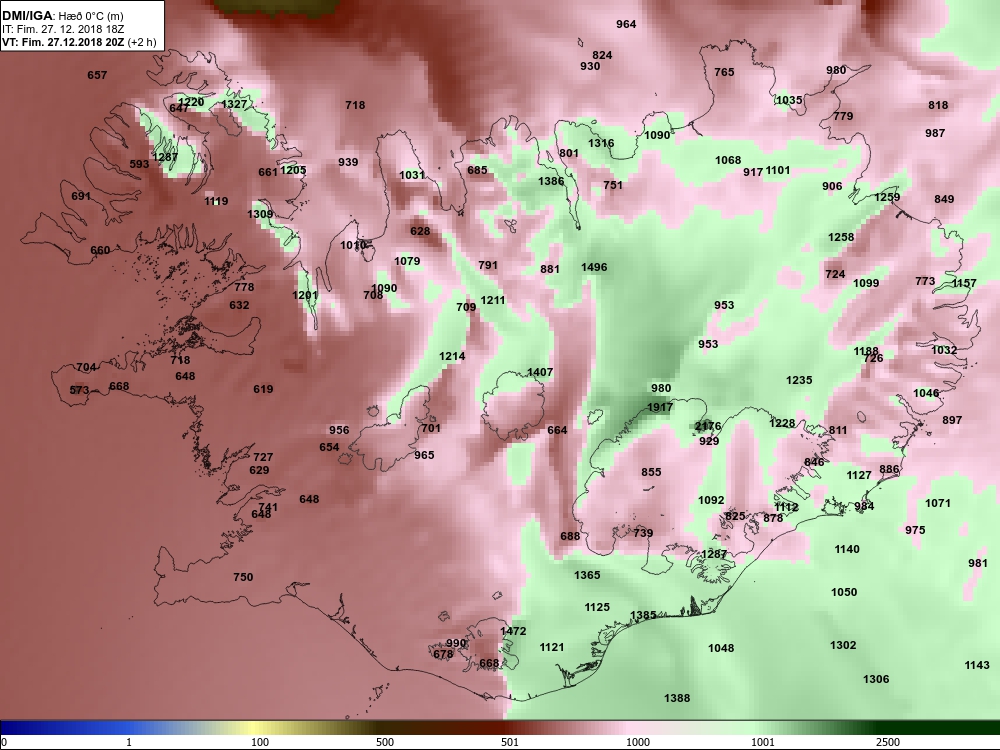Select the value 765 on the map

724,72
